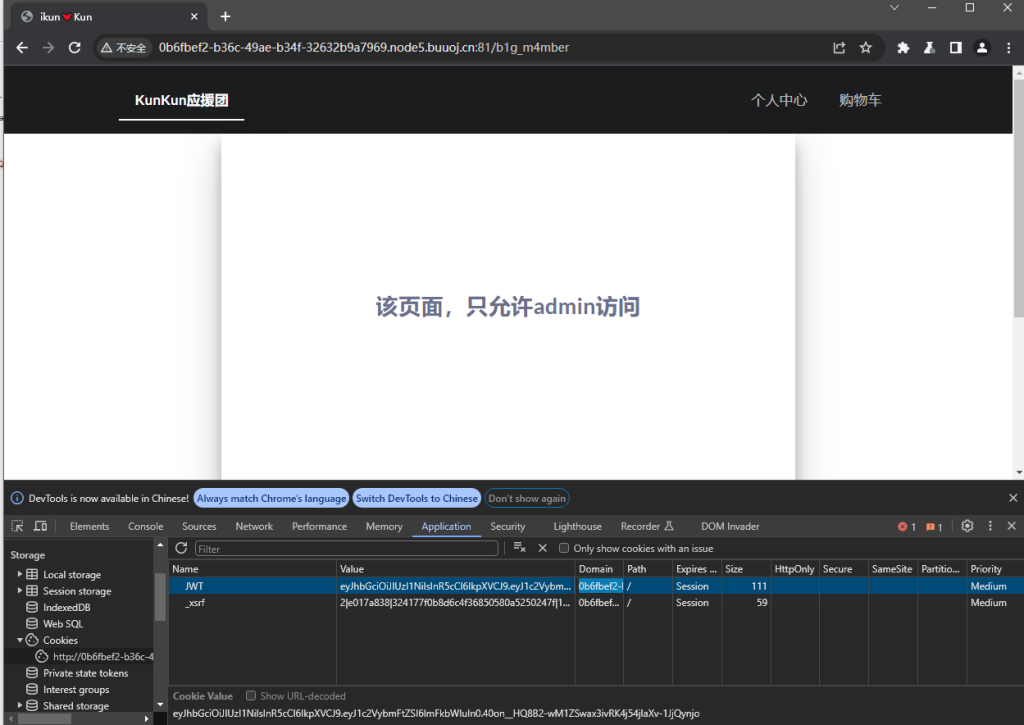Open the 购物车 link in navbar
This screenshot has height=725, width=1024.
tap(860, 100)
